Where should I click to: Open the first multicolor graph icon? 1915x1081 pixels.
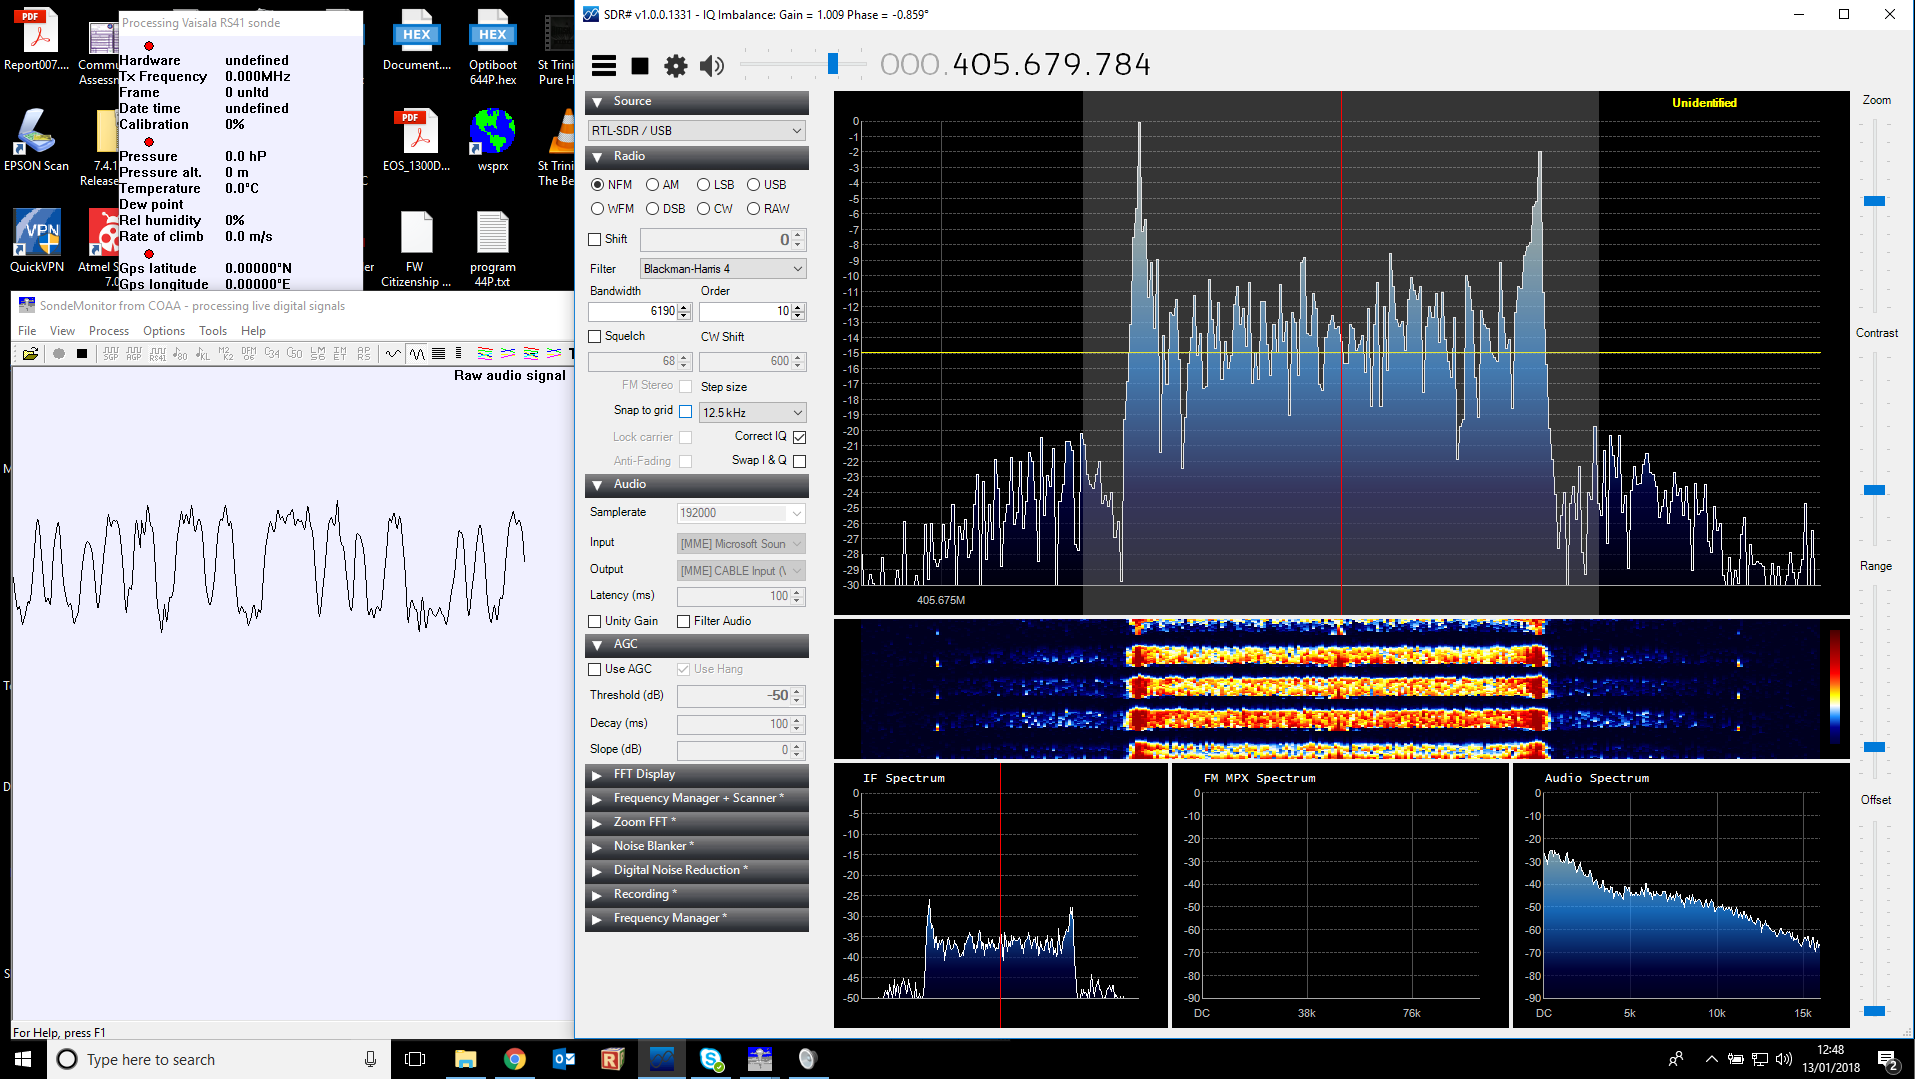click(485, 353)
